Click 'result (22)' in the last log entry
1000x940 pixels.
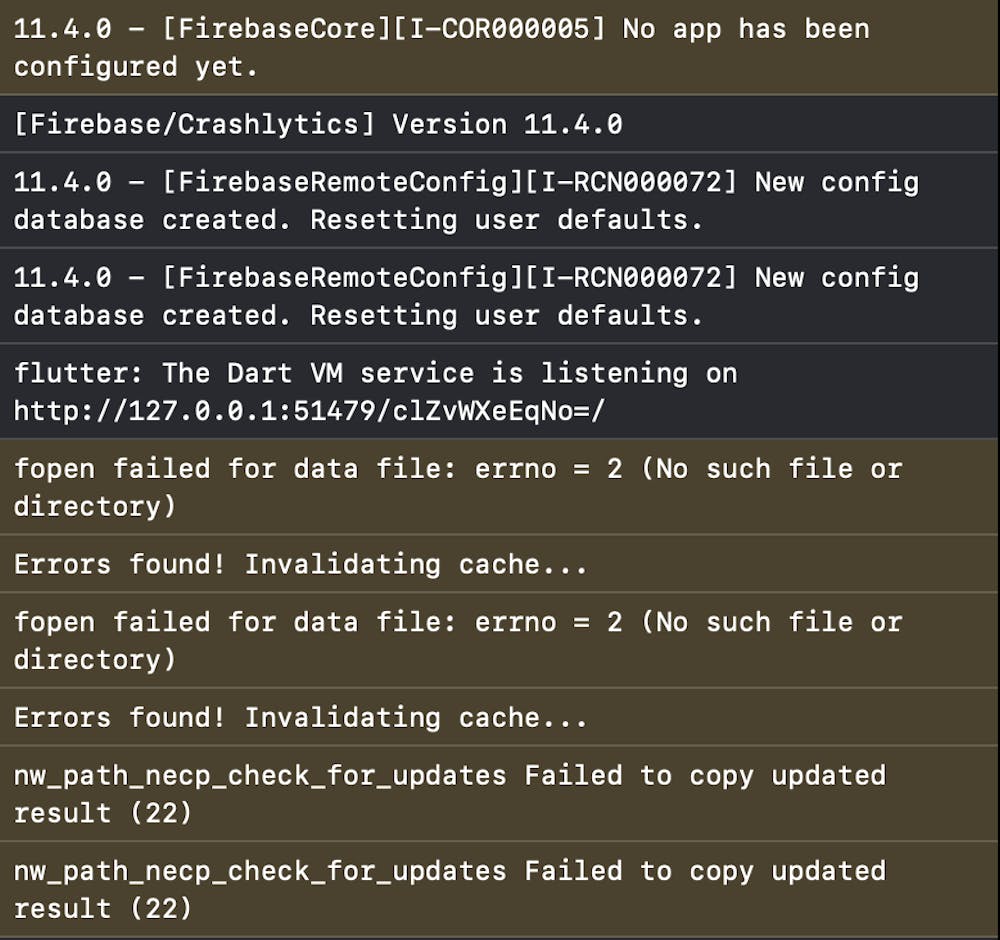click(103, 908)
